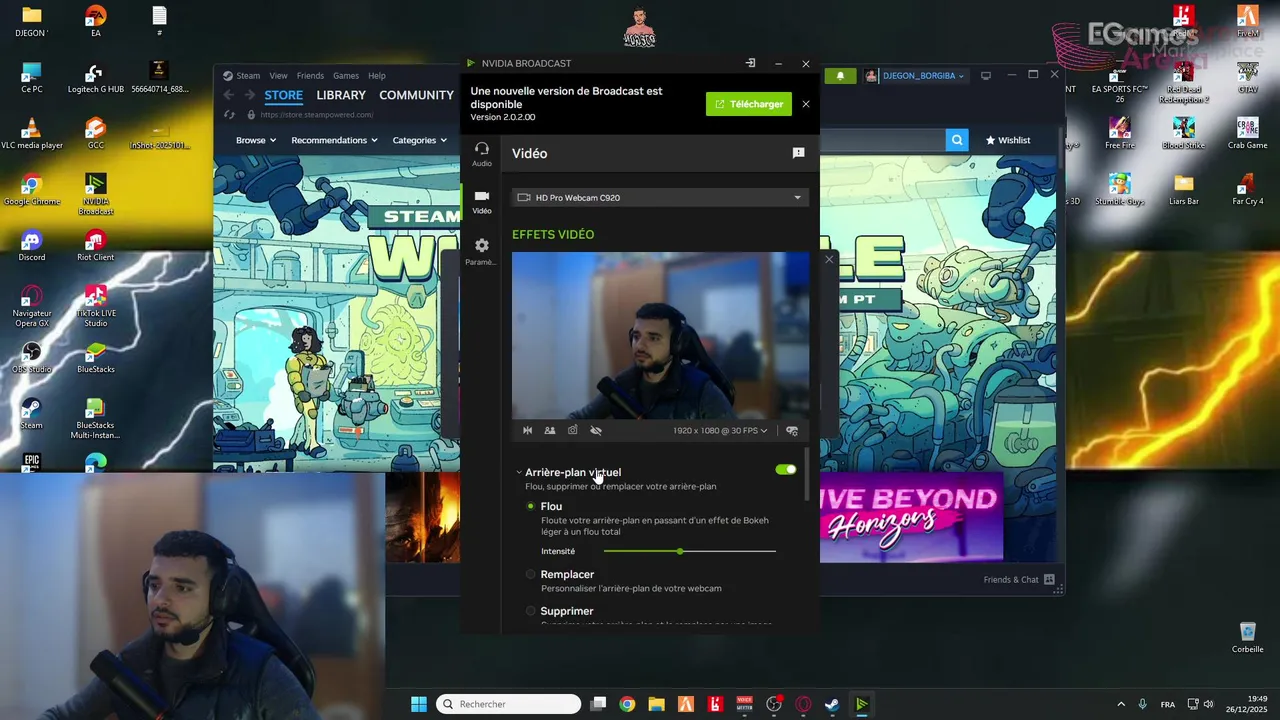This screenshot has width=1280, height=720.
Task: Click the camera rotate icon under the preview
Action: coord(573,430)
